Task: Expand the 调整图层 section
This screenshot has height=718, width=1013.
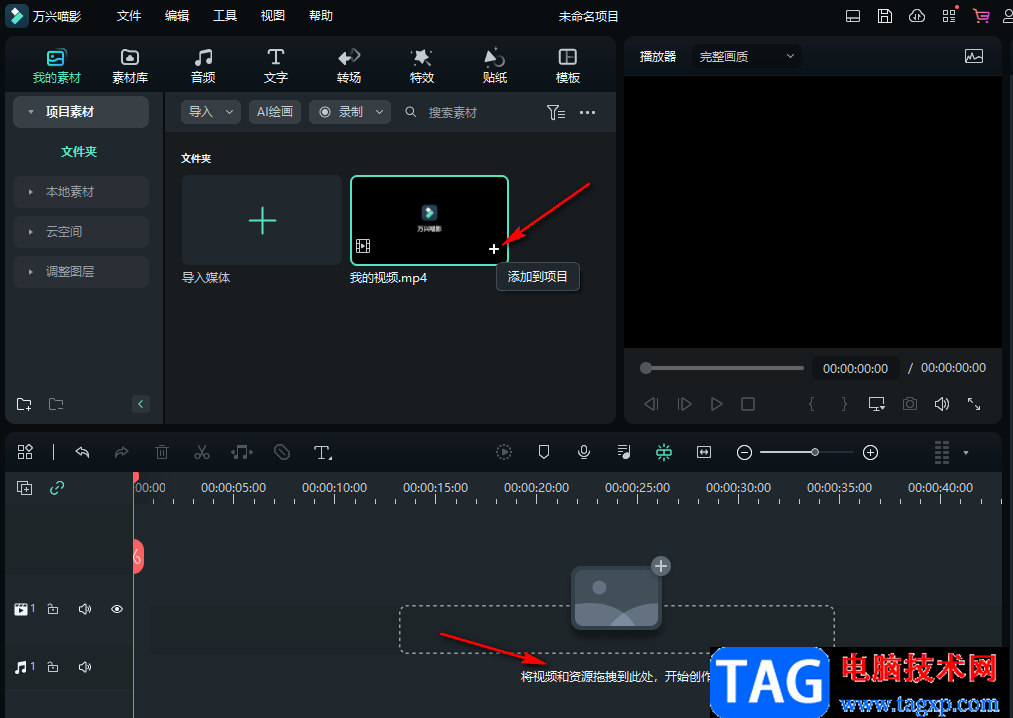Action: click(x=30, y=271)
